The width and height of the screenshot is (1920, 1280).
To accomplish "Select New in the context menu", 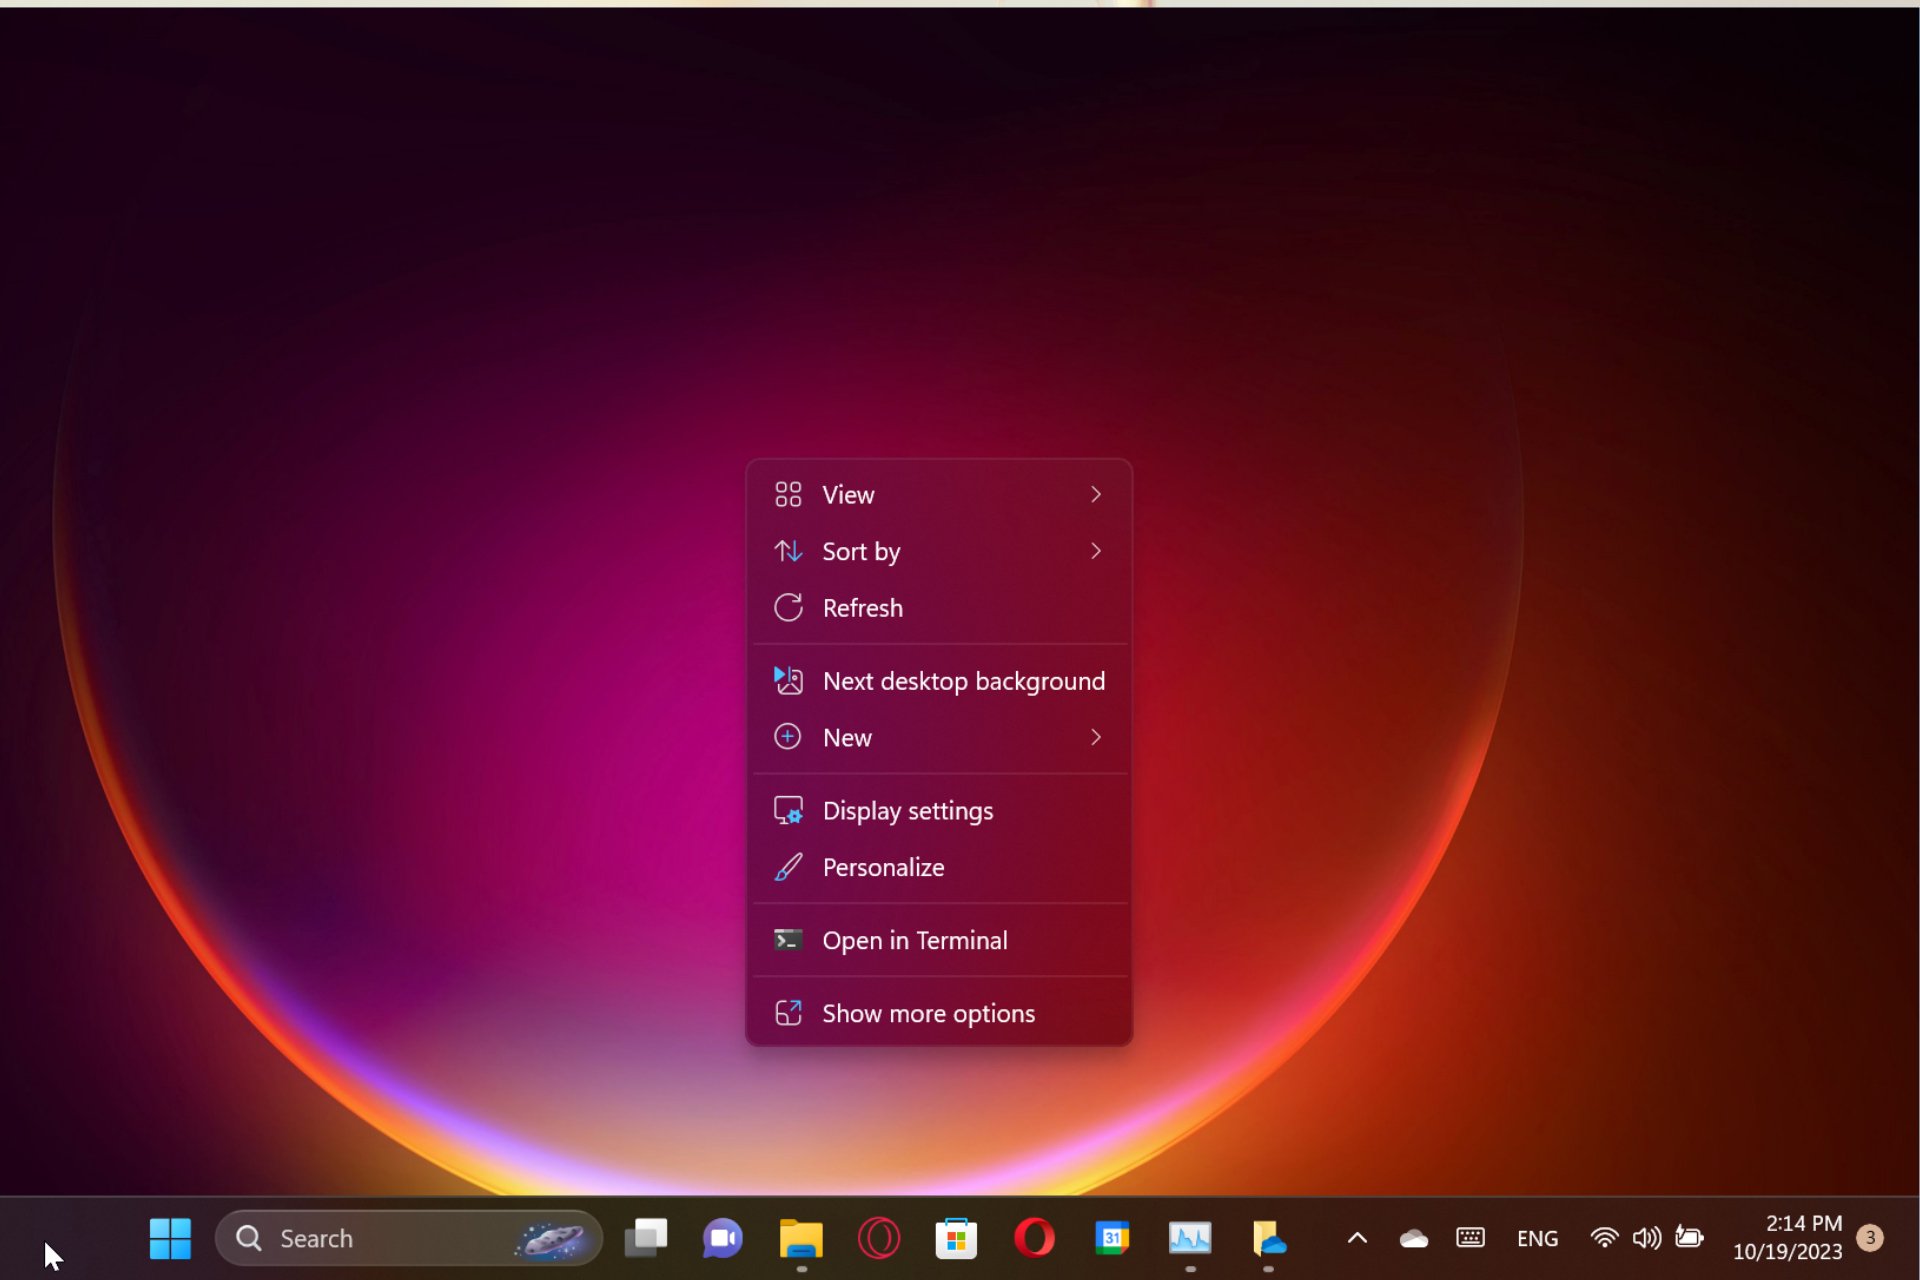I will 939,738.
